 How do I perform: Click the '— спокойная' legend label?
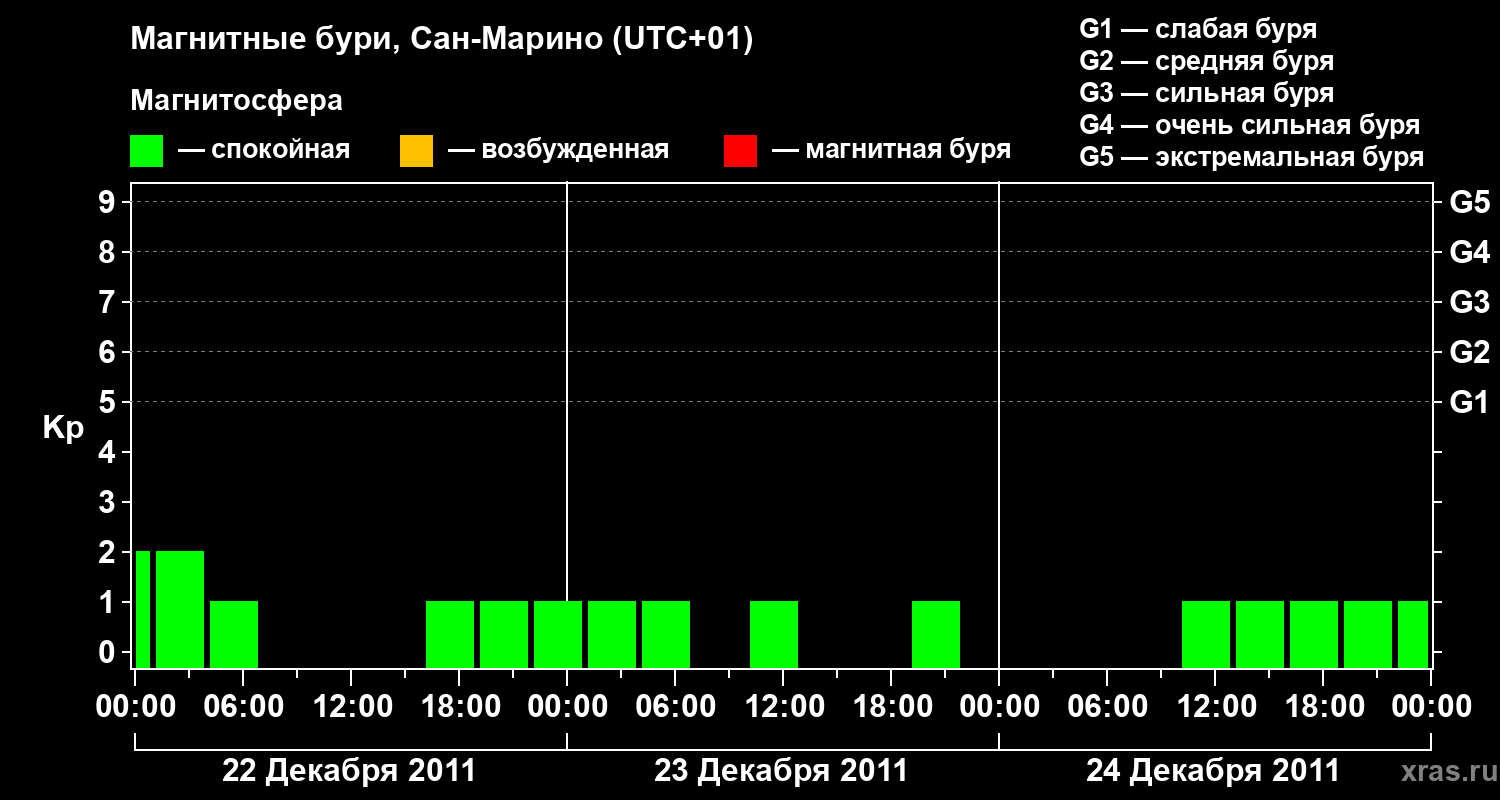(x=264, y=151)
